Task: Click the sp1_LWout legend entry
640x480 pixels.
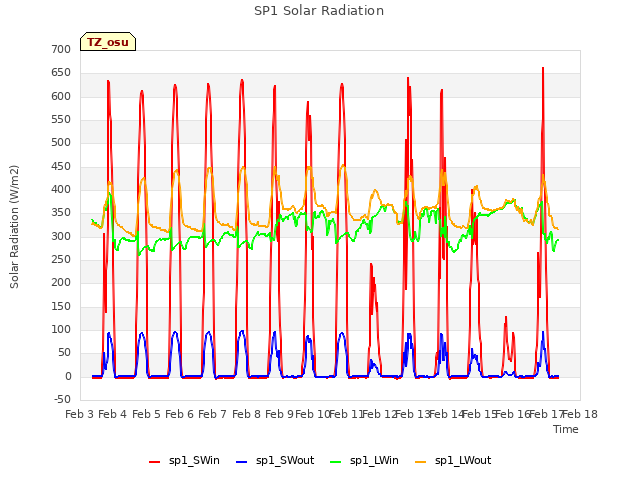Action: [453, 461]
